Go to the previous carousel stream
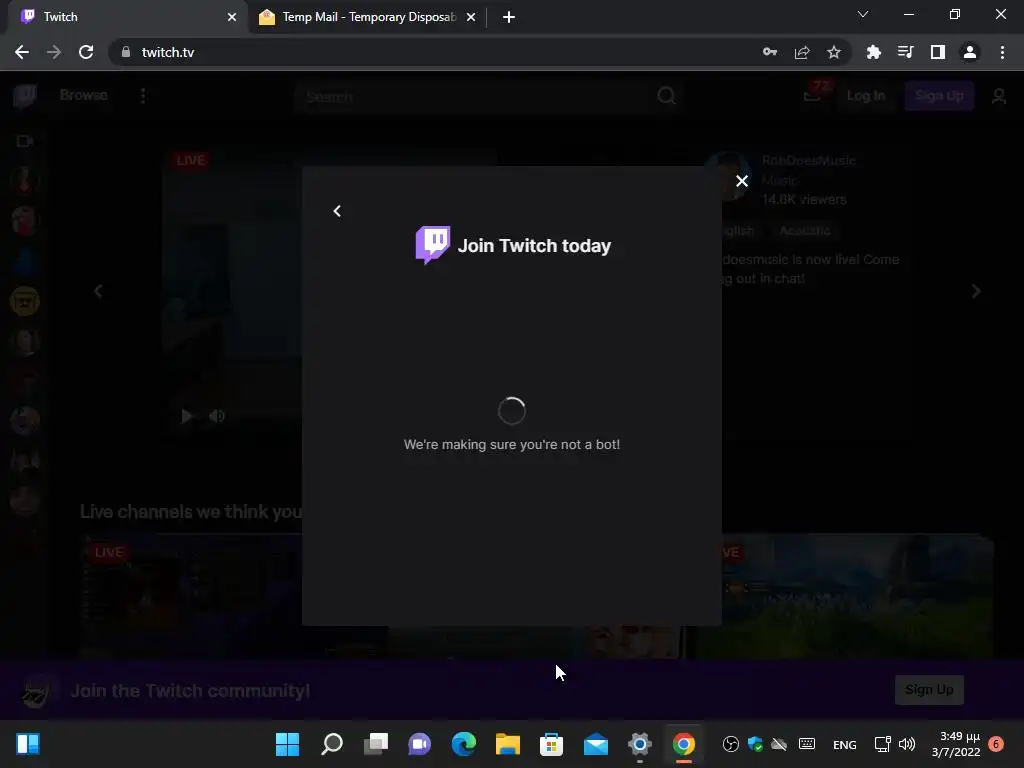The height and width of the screenshot is (768, 1024). click(x=99, y=291)
